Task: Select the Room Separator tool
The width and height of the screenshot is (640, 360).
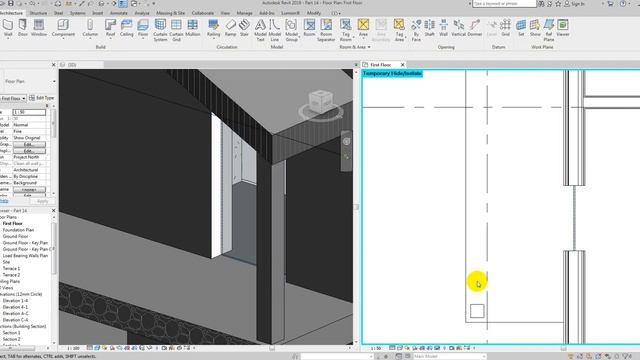Action: point(326,30)
